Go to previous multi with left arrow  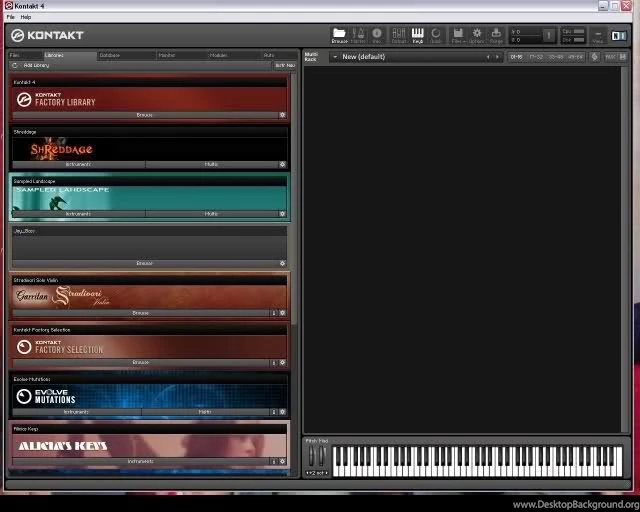coord(488,57)
